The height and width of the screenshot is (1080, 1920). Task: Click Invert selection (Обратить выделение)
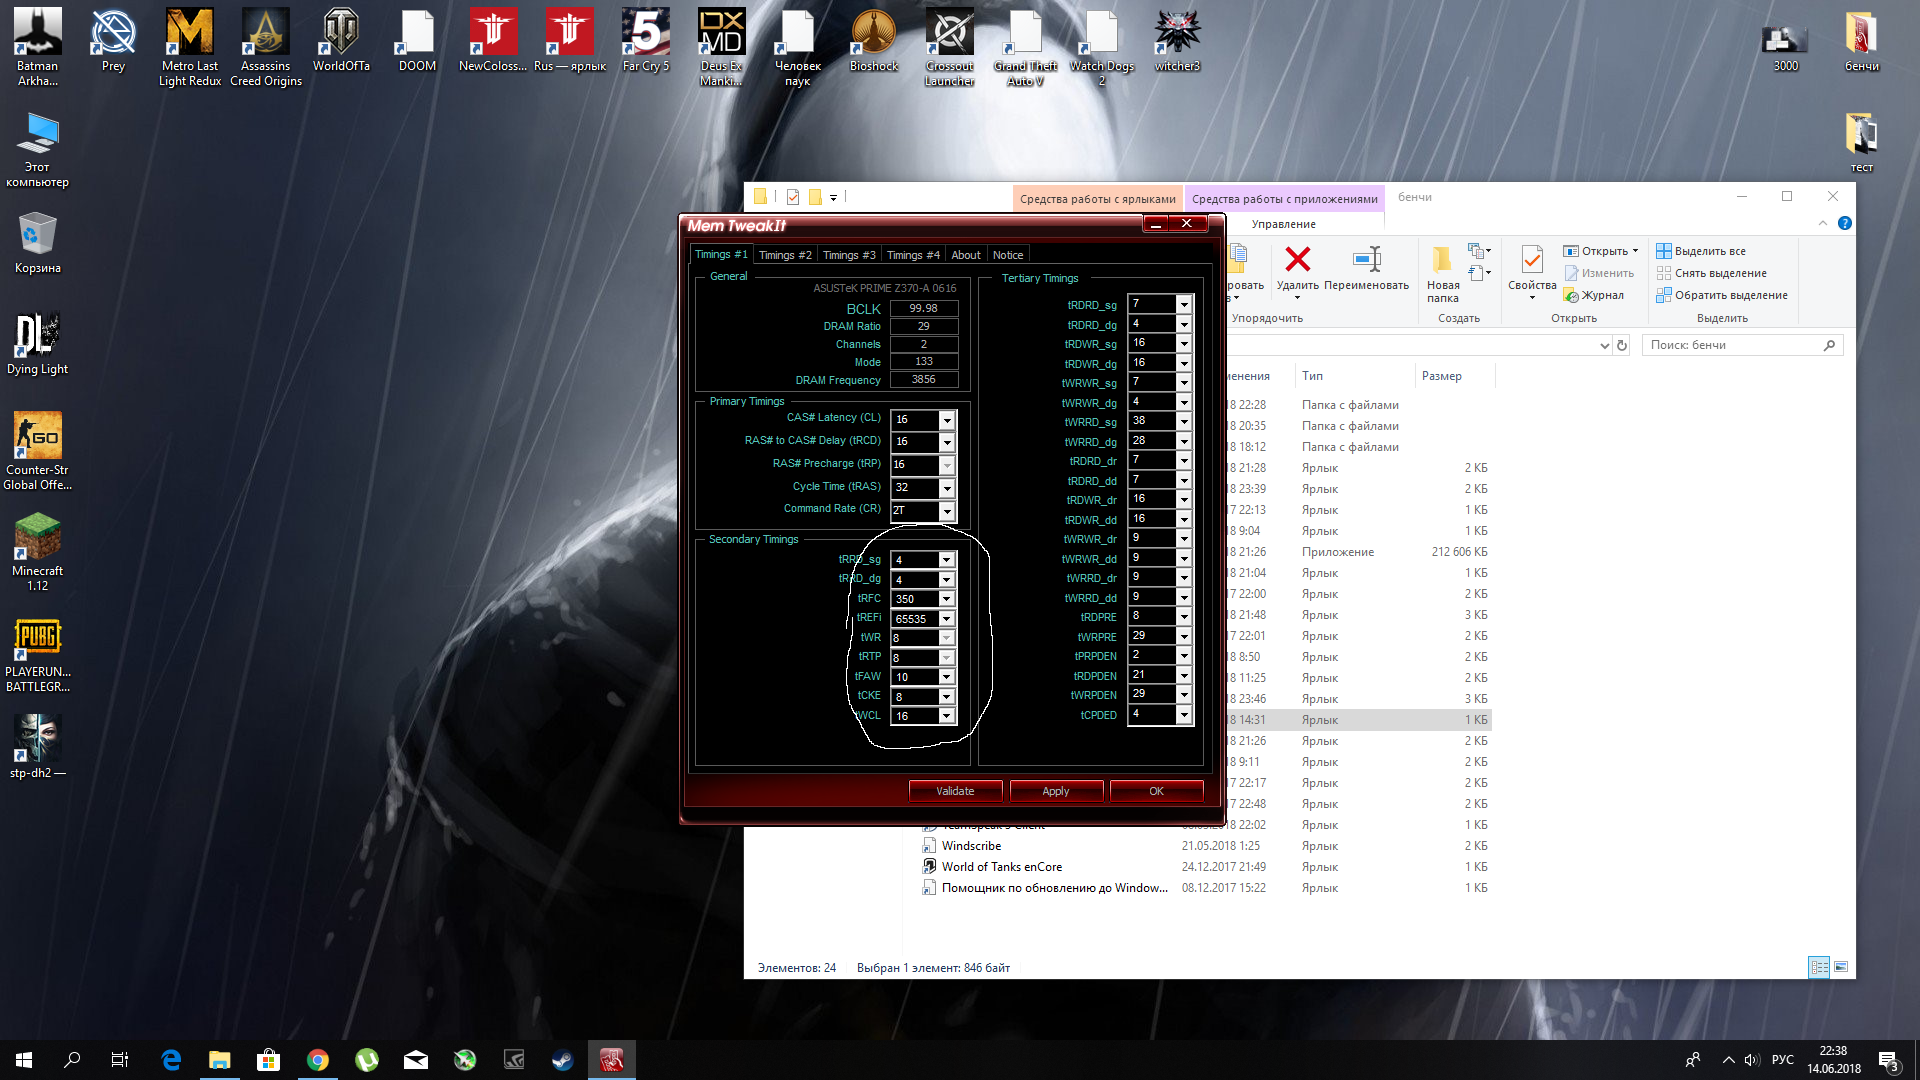pos(1730,295)
